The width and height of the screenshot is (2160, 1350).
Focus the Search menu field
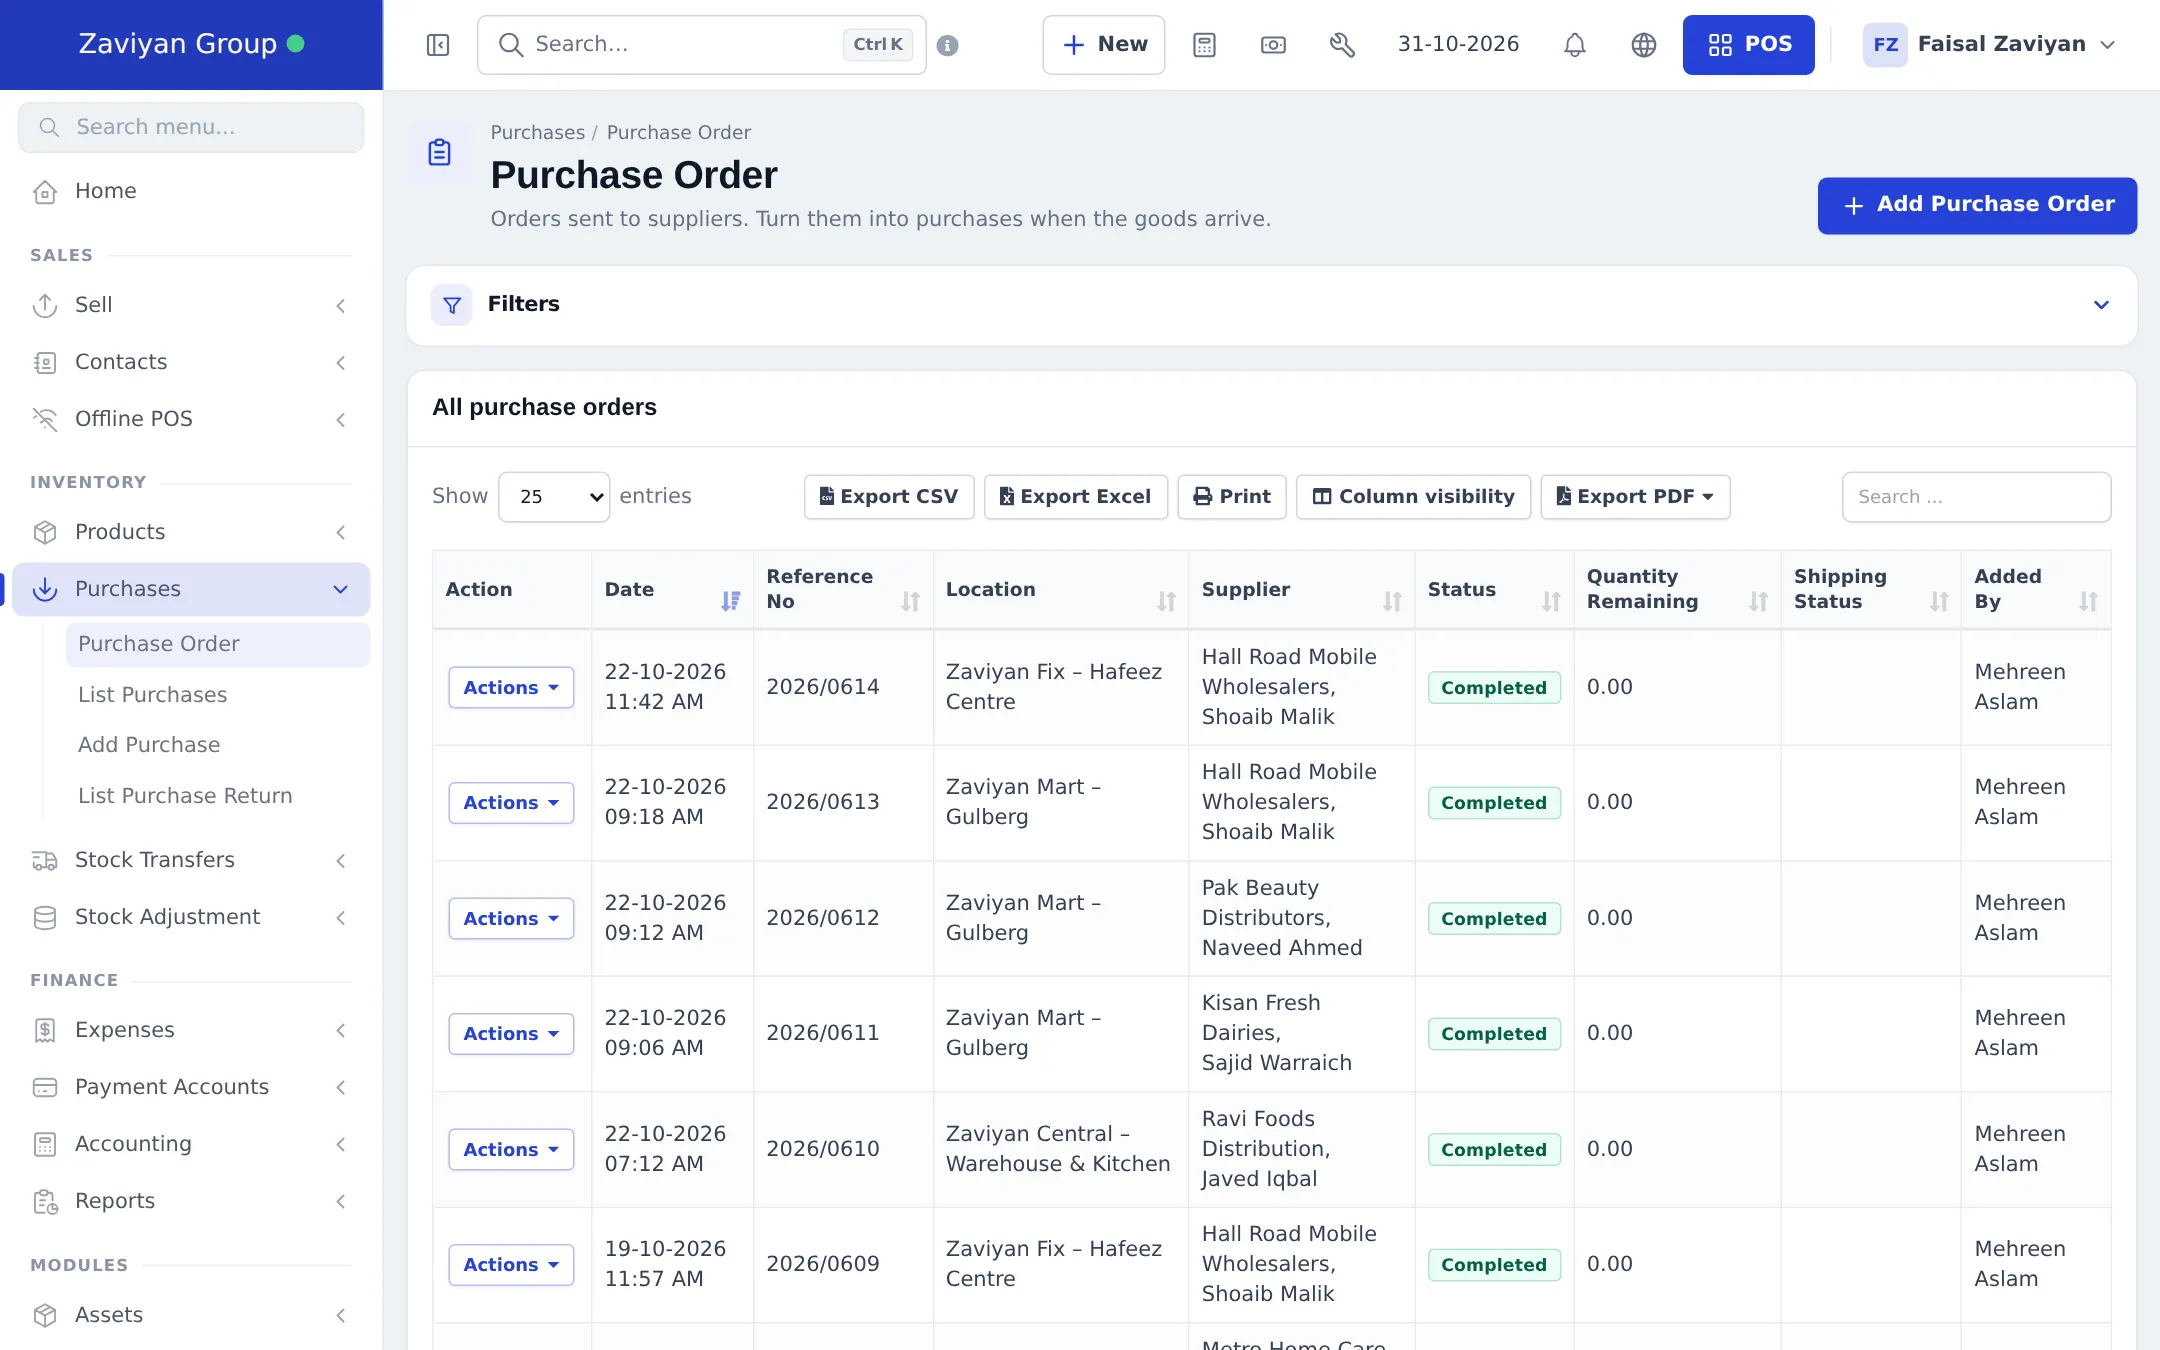[x=191, y=127]
